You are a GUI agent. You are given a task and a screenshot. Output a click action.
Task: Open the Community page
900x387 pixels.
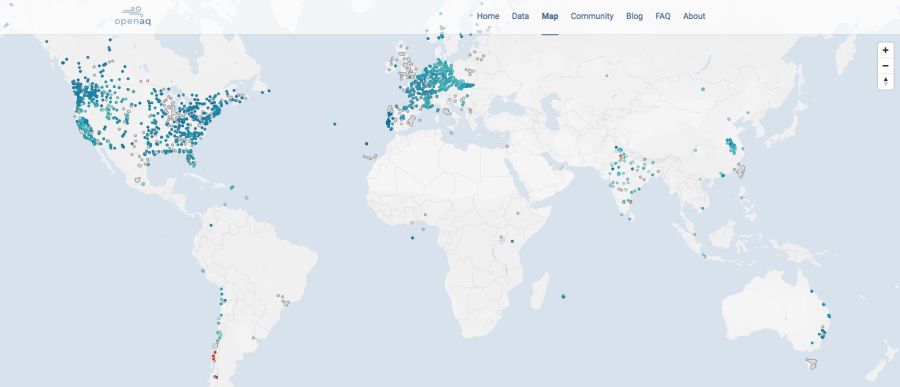pyautogui.click(x=592, y=16)
